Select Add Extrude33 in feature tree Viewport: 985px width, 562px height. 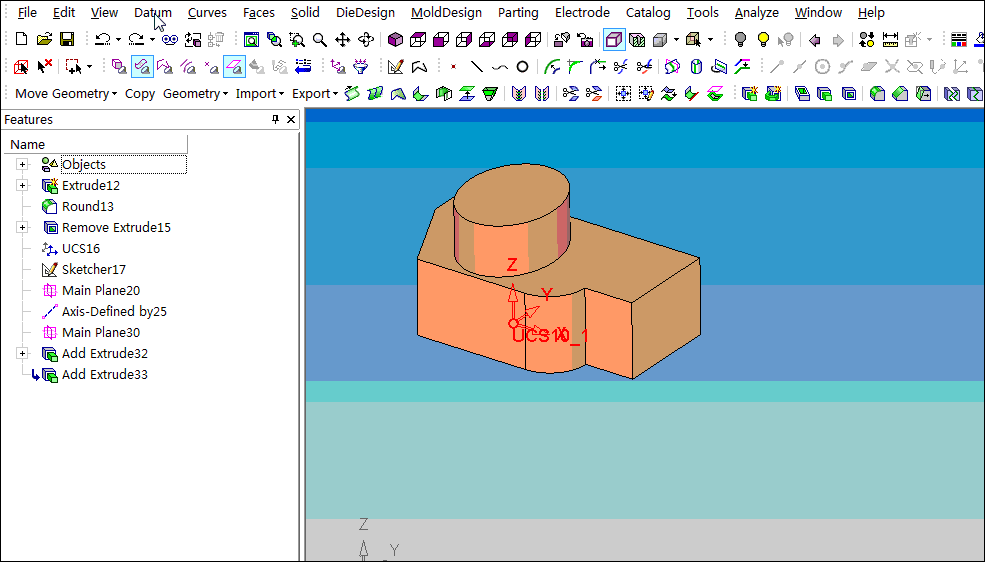pyautogui.click(x=104, y=375)
